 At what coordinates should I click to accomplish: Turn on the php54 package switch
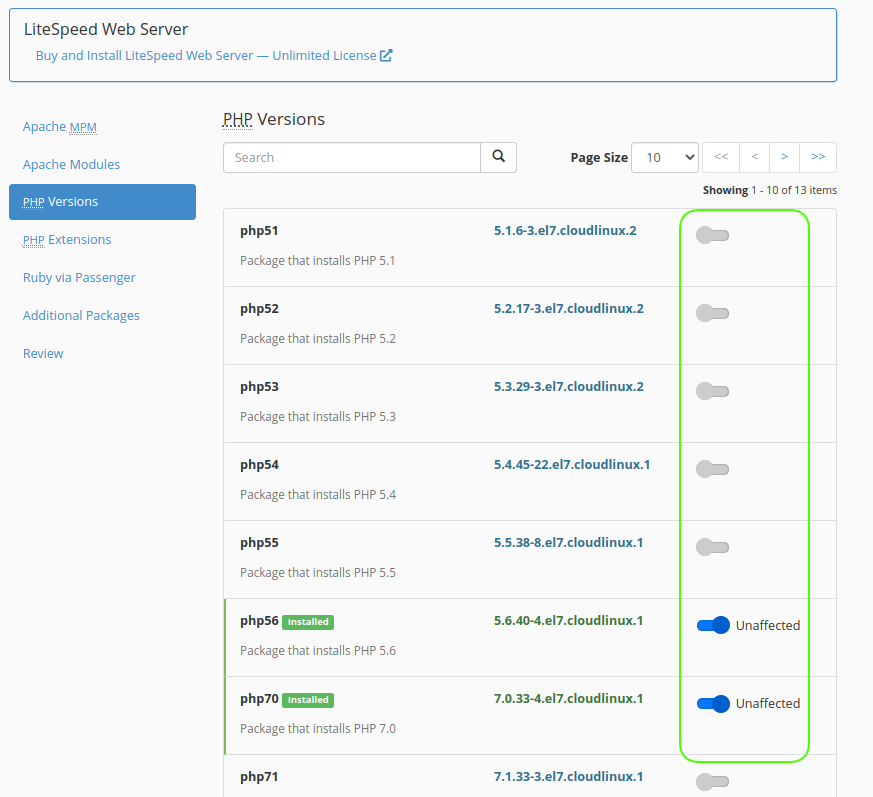coord(712,469)
